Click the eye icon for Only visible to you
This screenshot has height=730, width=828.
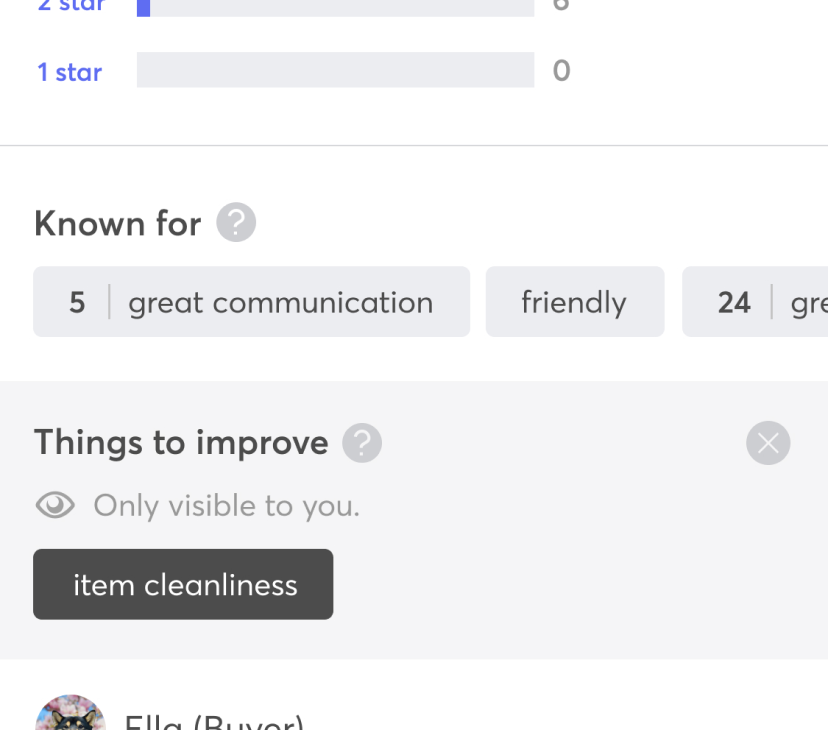(x=55, y=506)
